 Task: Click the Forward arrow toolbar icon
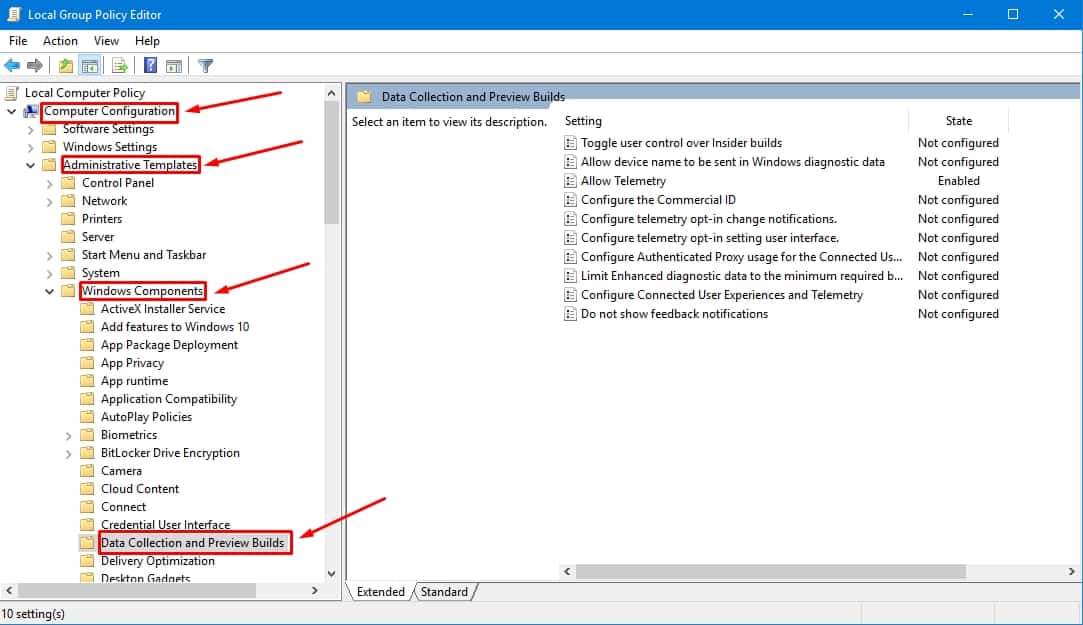coord(35,66)
